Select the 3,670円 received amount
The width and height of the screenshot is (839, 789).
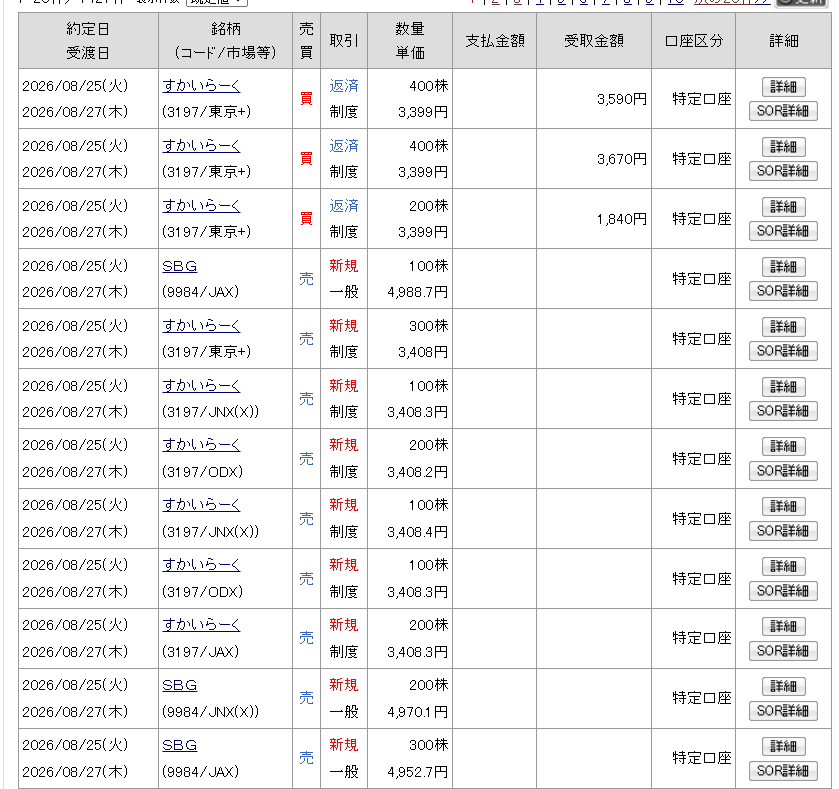[x=622, y=159]
